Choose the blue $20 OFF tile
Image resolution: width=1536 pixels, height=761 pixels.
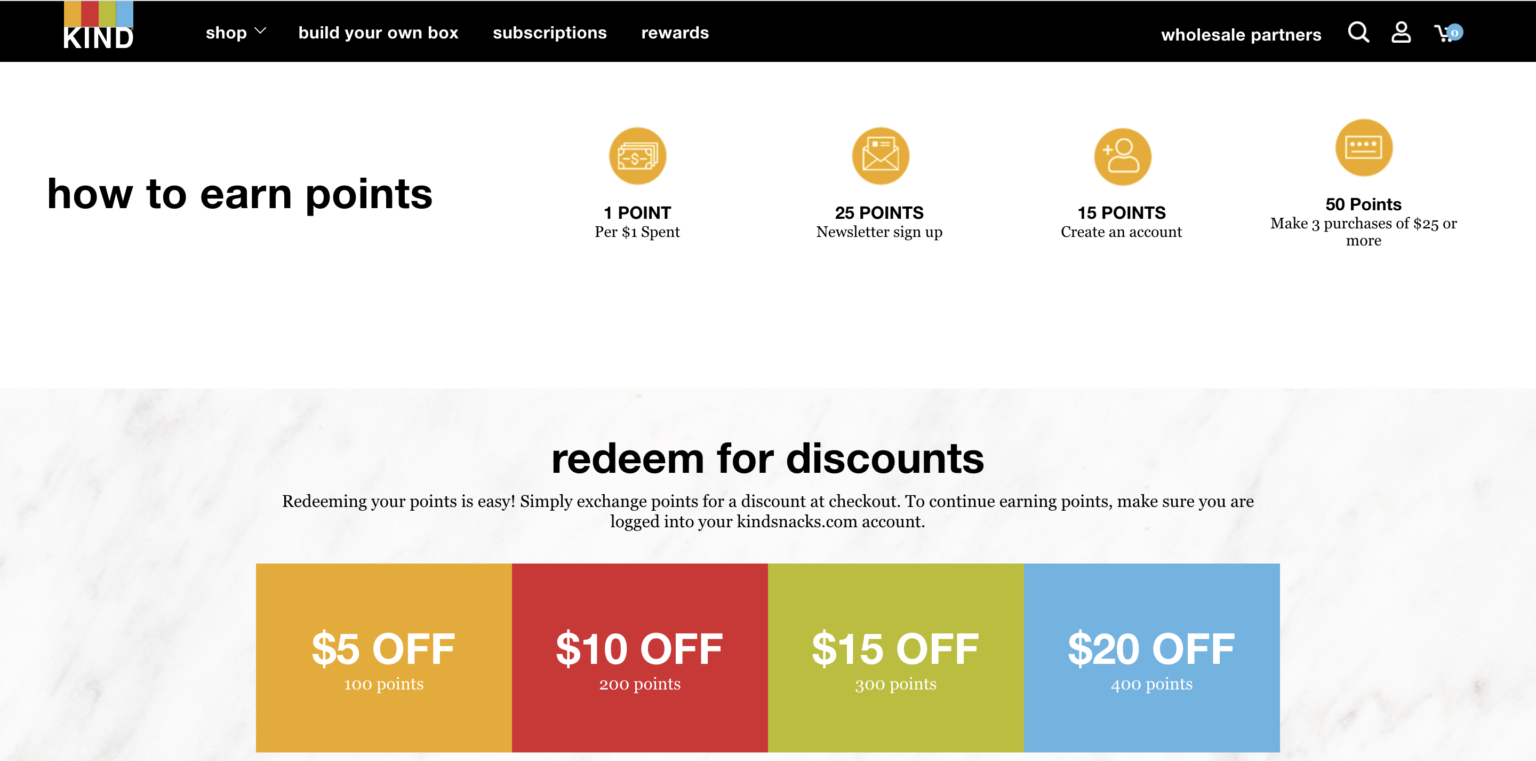1152,657
